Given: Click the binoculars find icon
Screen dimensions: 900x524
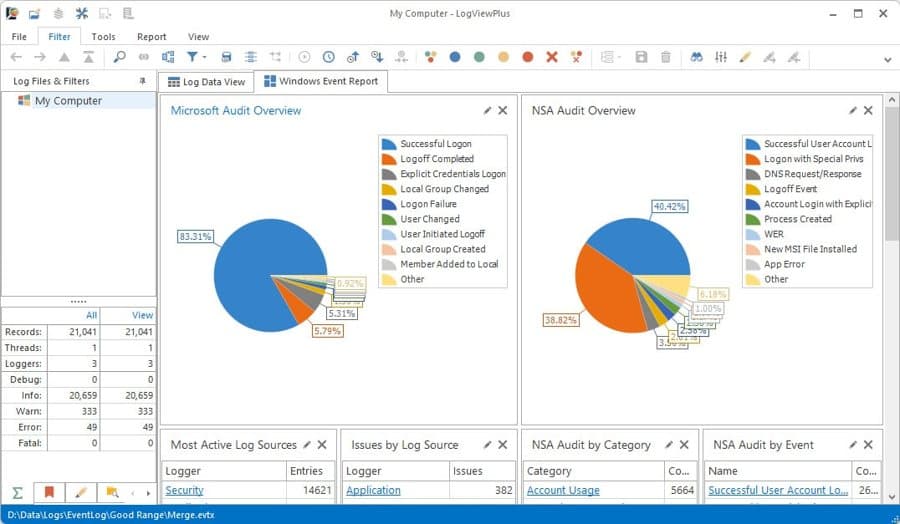Looking at the screenshot, I should click(x=696, y=57).
